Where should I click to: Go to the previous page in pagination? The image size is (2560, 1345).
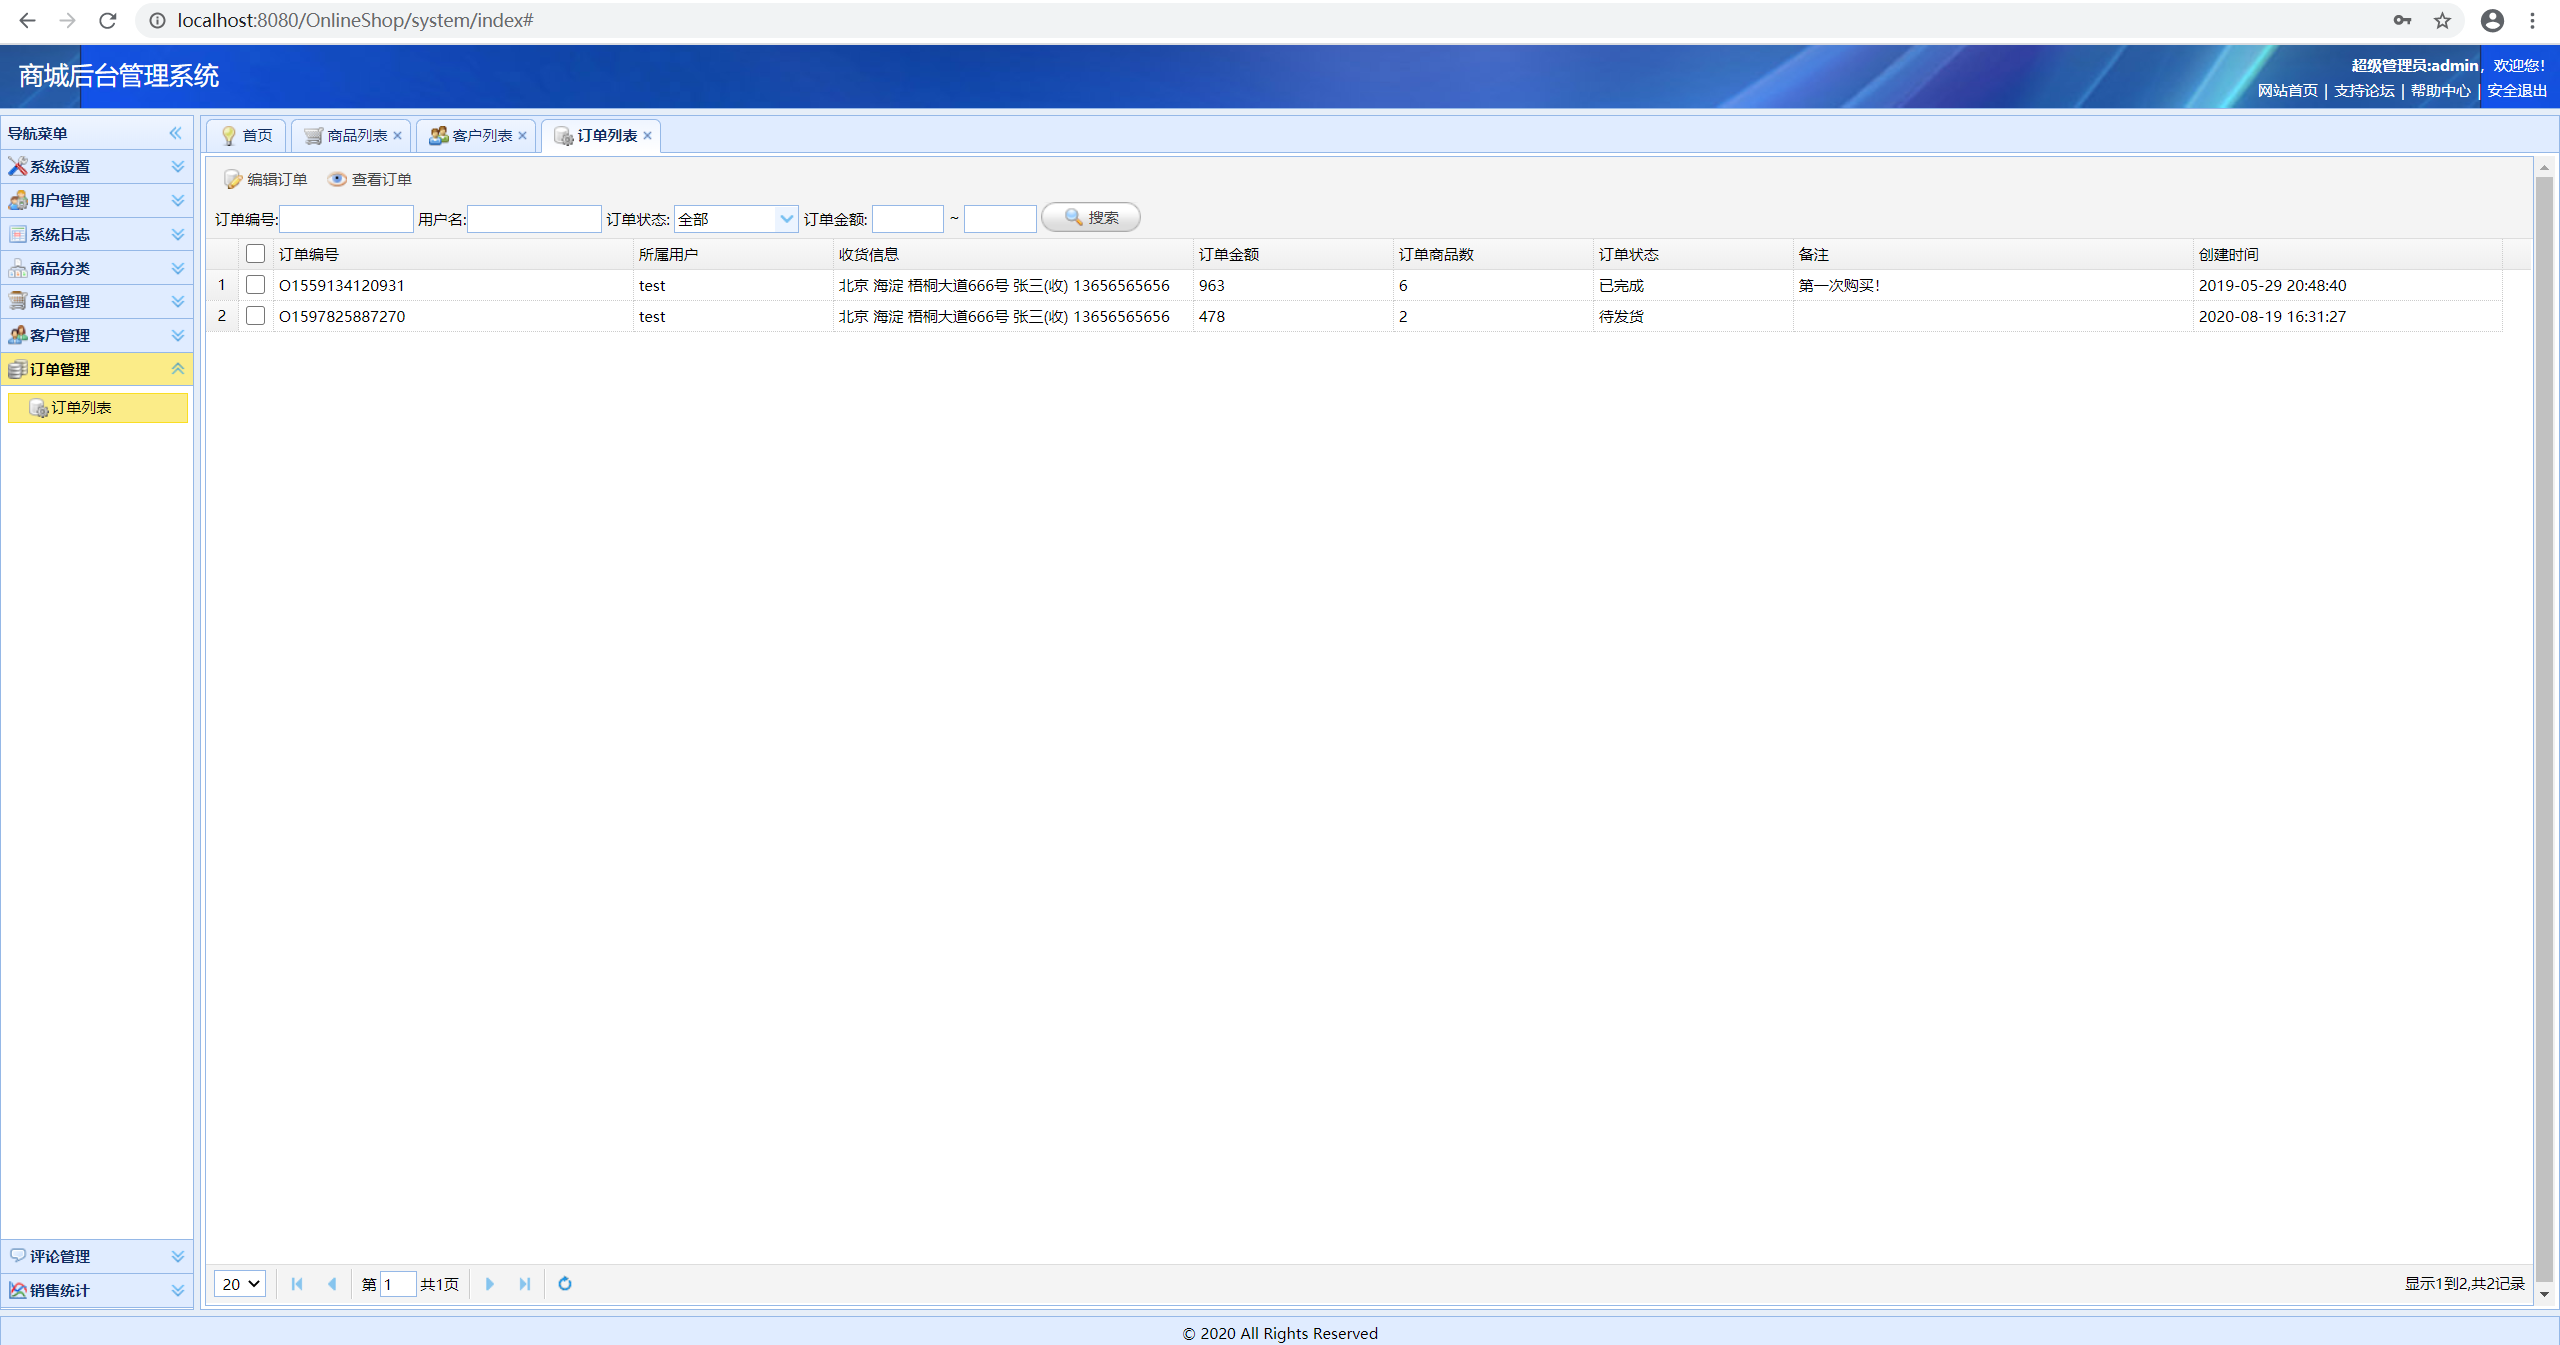[332, 1284]
